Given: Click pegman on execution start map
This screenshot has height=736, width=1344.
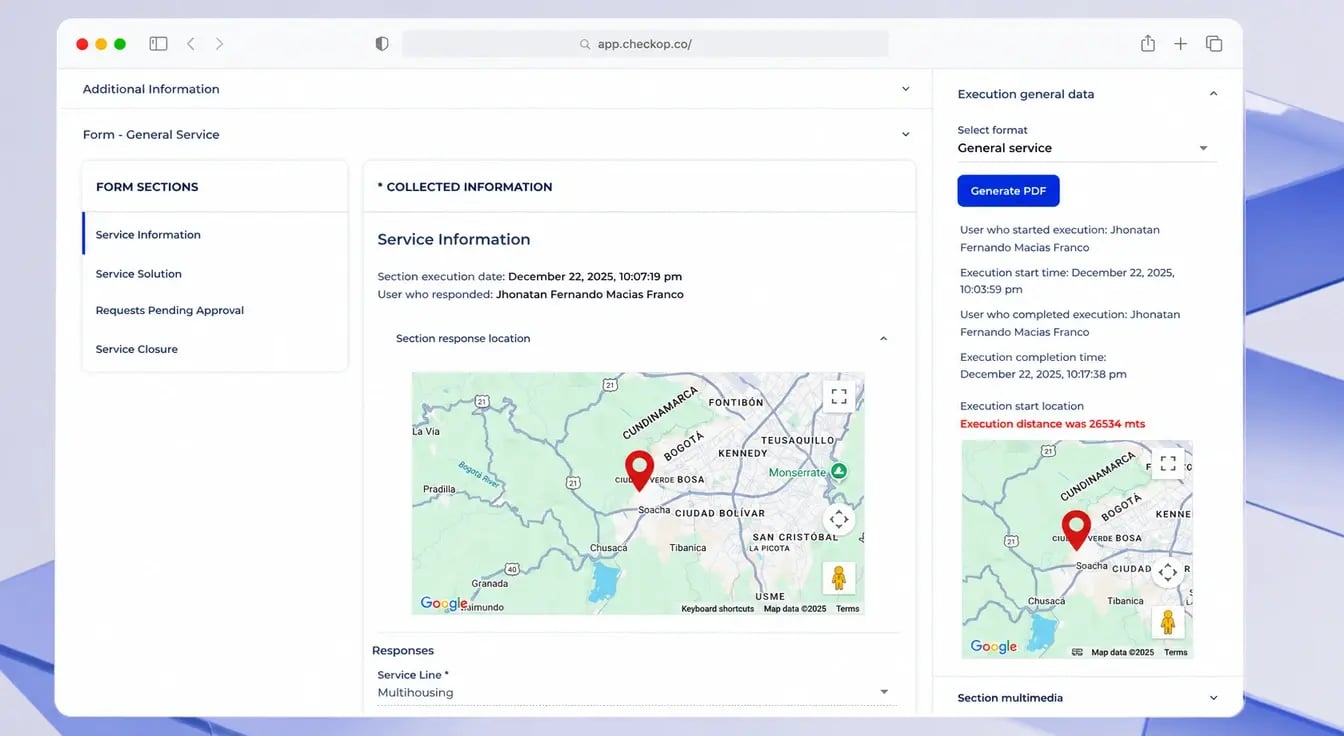Looking at the screenshot, I should (x=1167, y=622).
